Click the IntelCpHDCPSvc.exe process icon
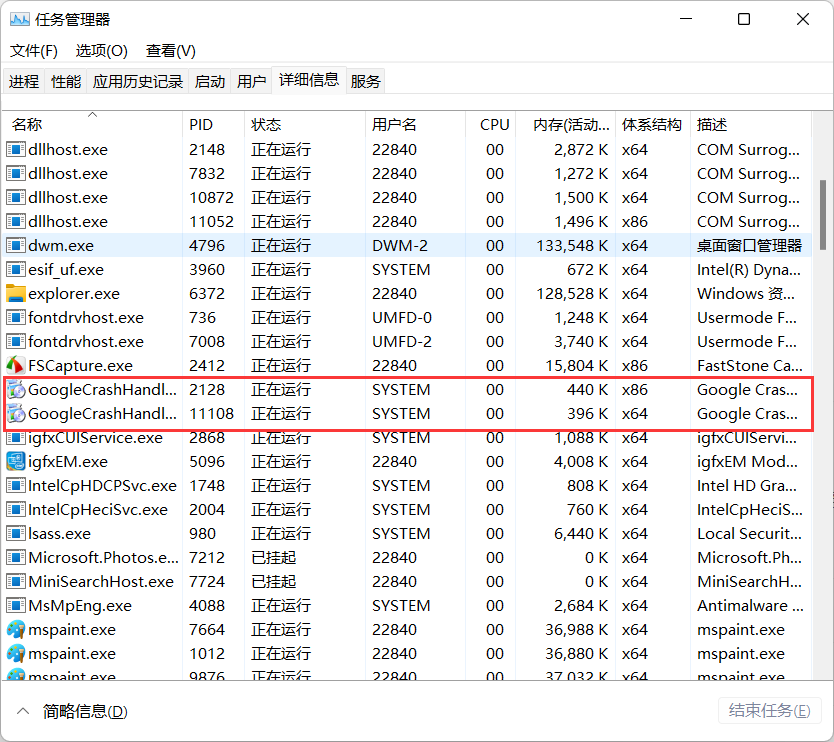 pos(16,486)
